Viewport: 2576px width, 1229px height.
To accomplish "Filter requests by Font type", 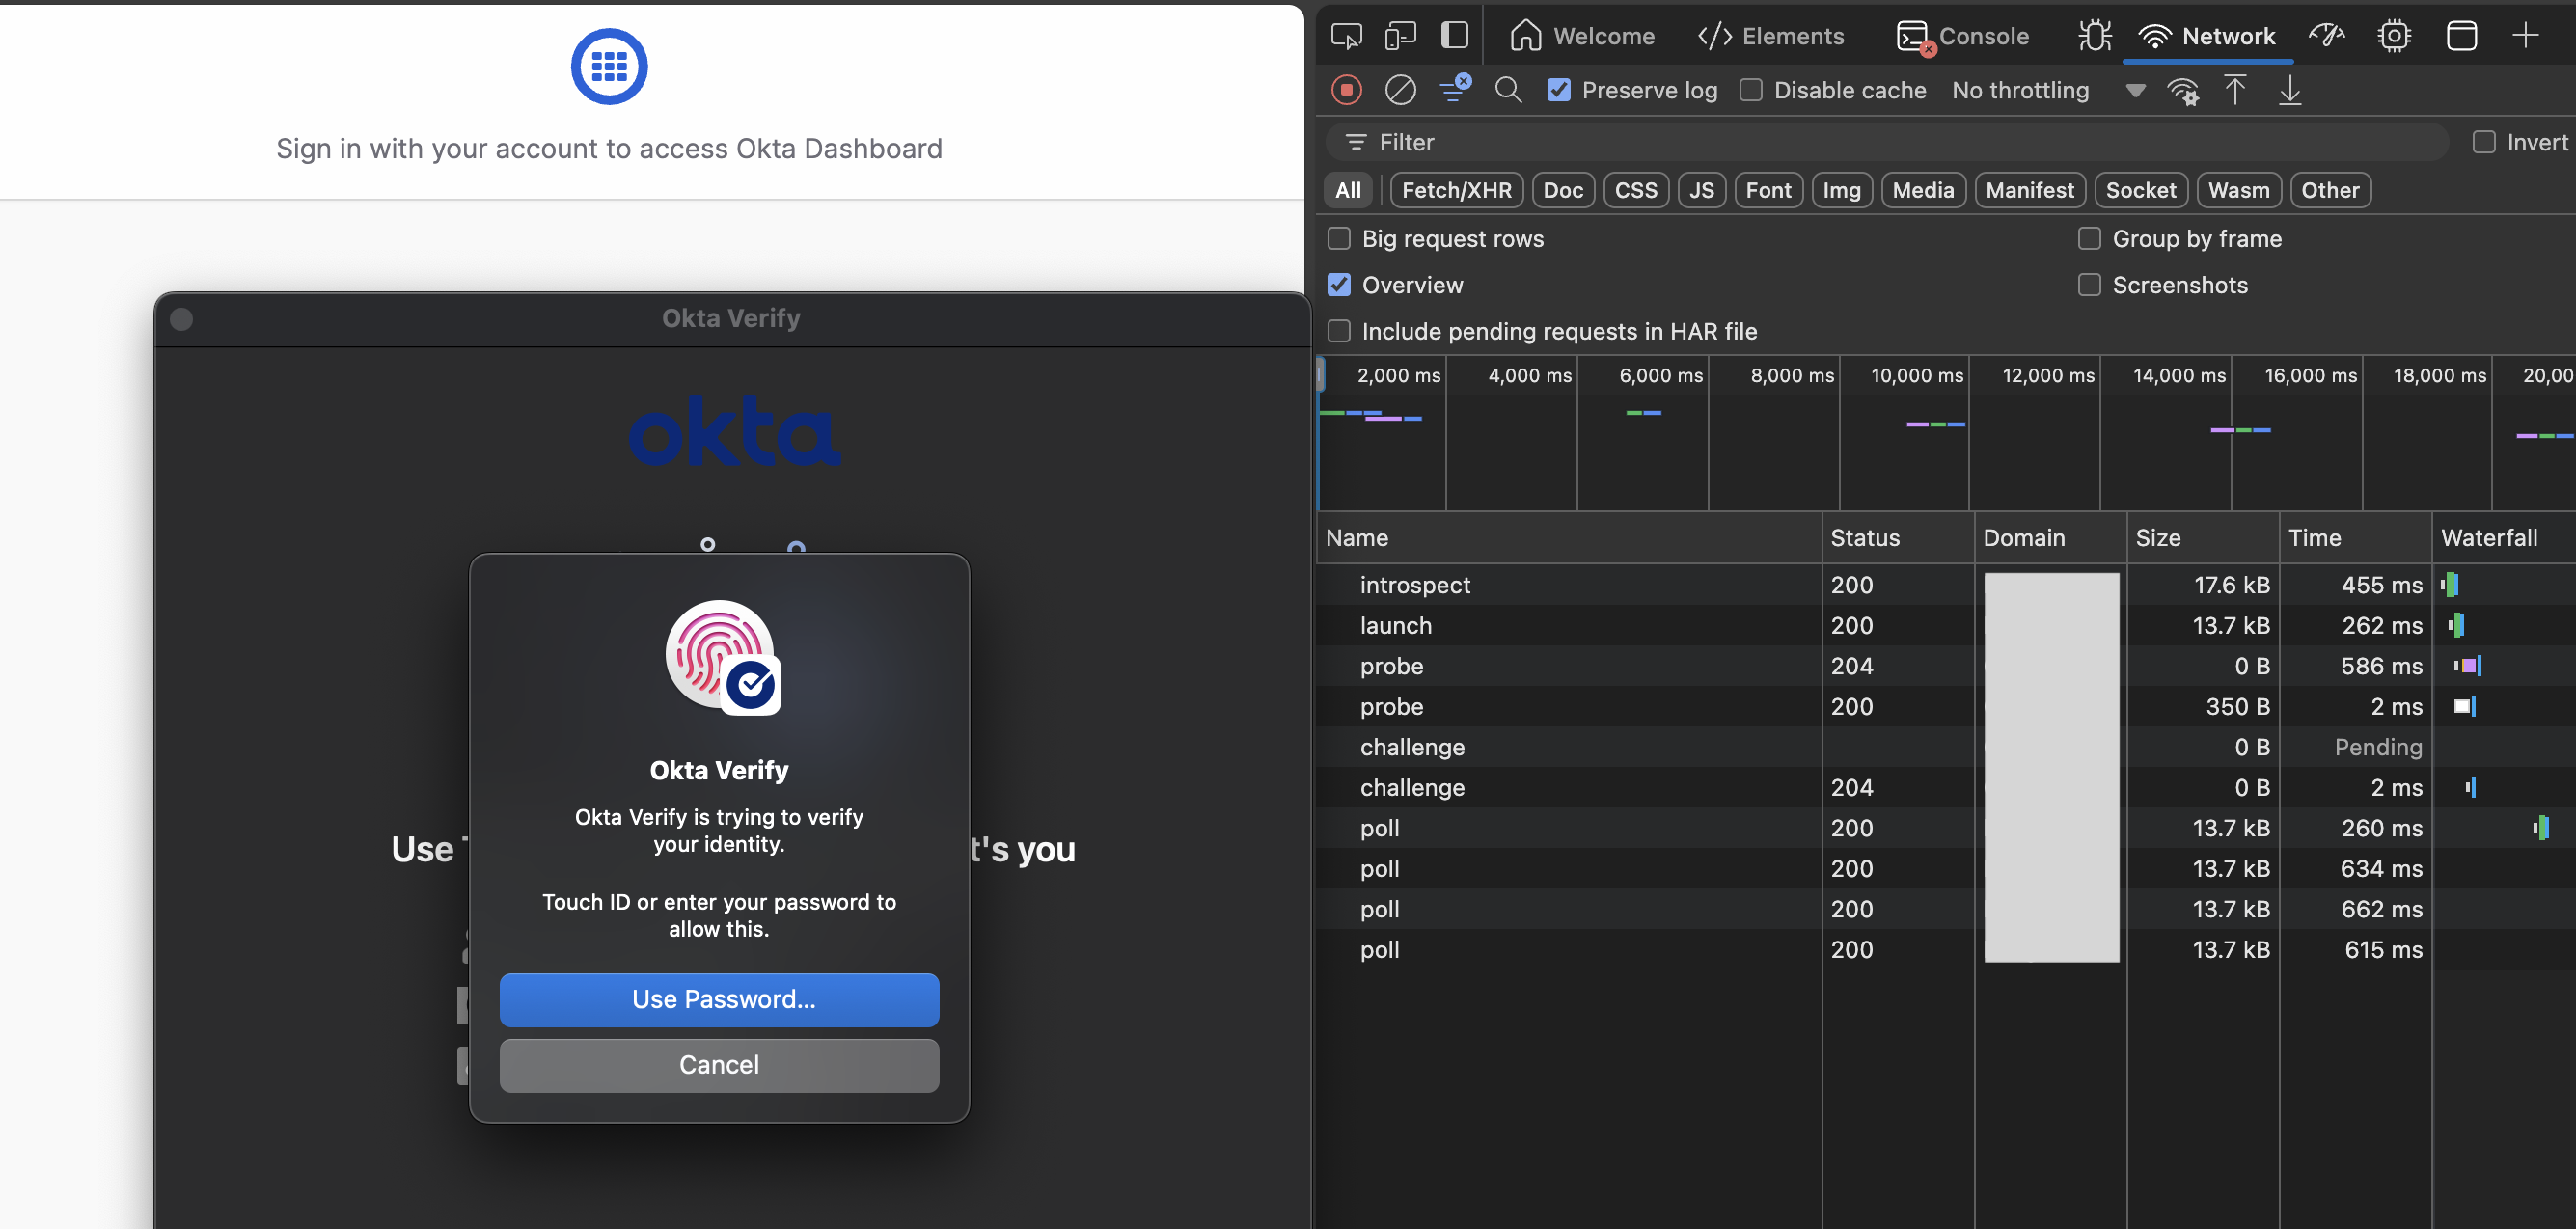I will pos(1768,190).
